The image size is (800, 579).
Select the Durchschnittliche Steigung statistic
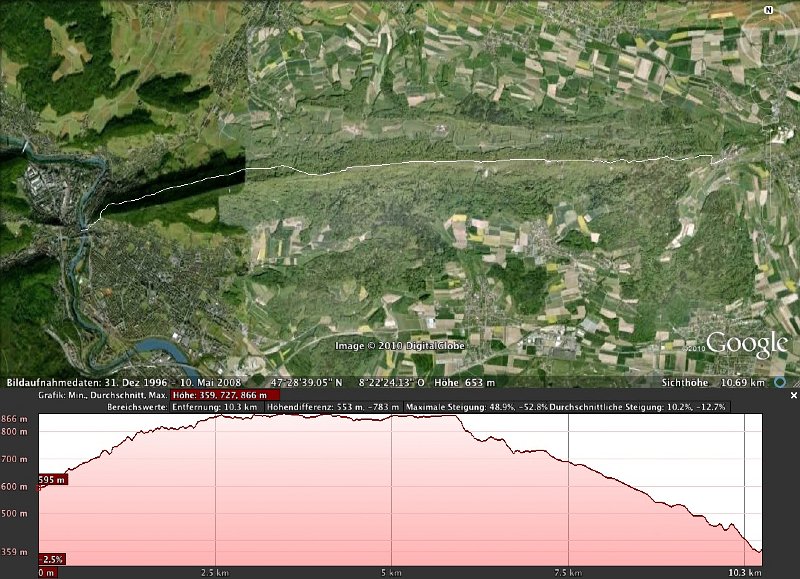[639, 408]
